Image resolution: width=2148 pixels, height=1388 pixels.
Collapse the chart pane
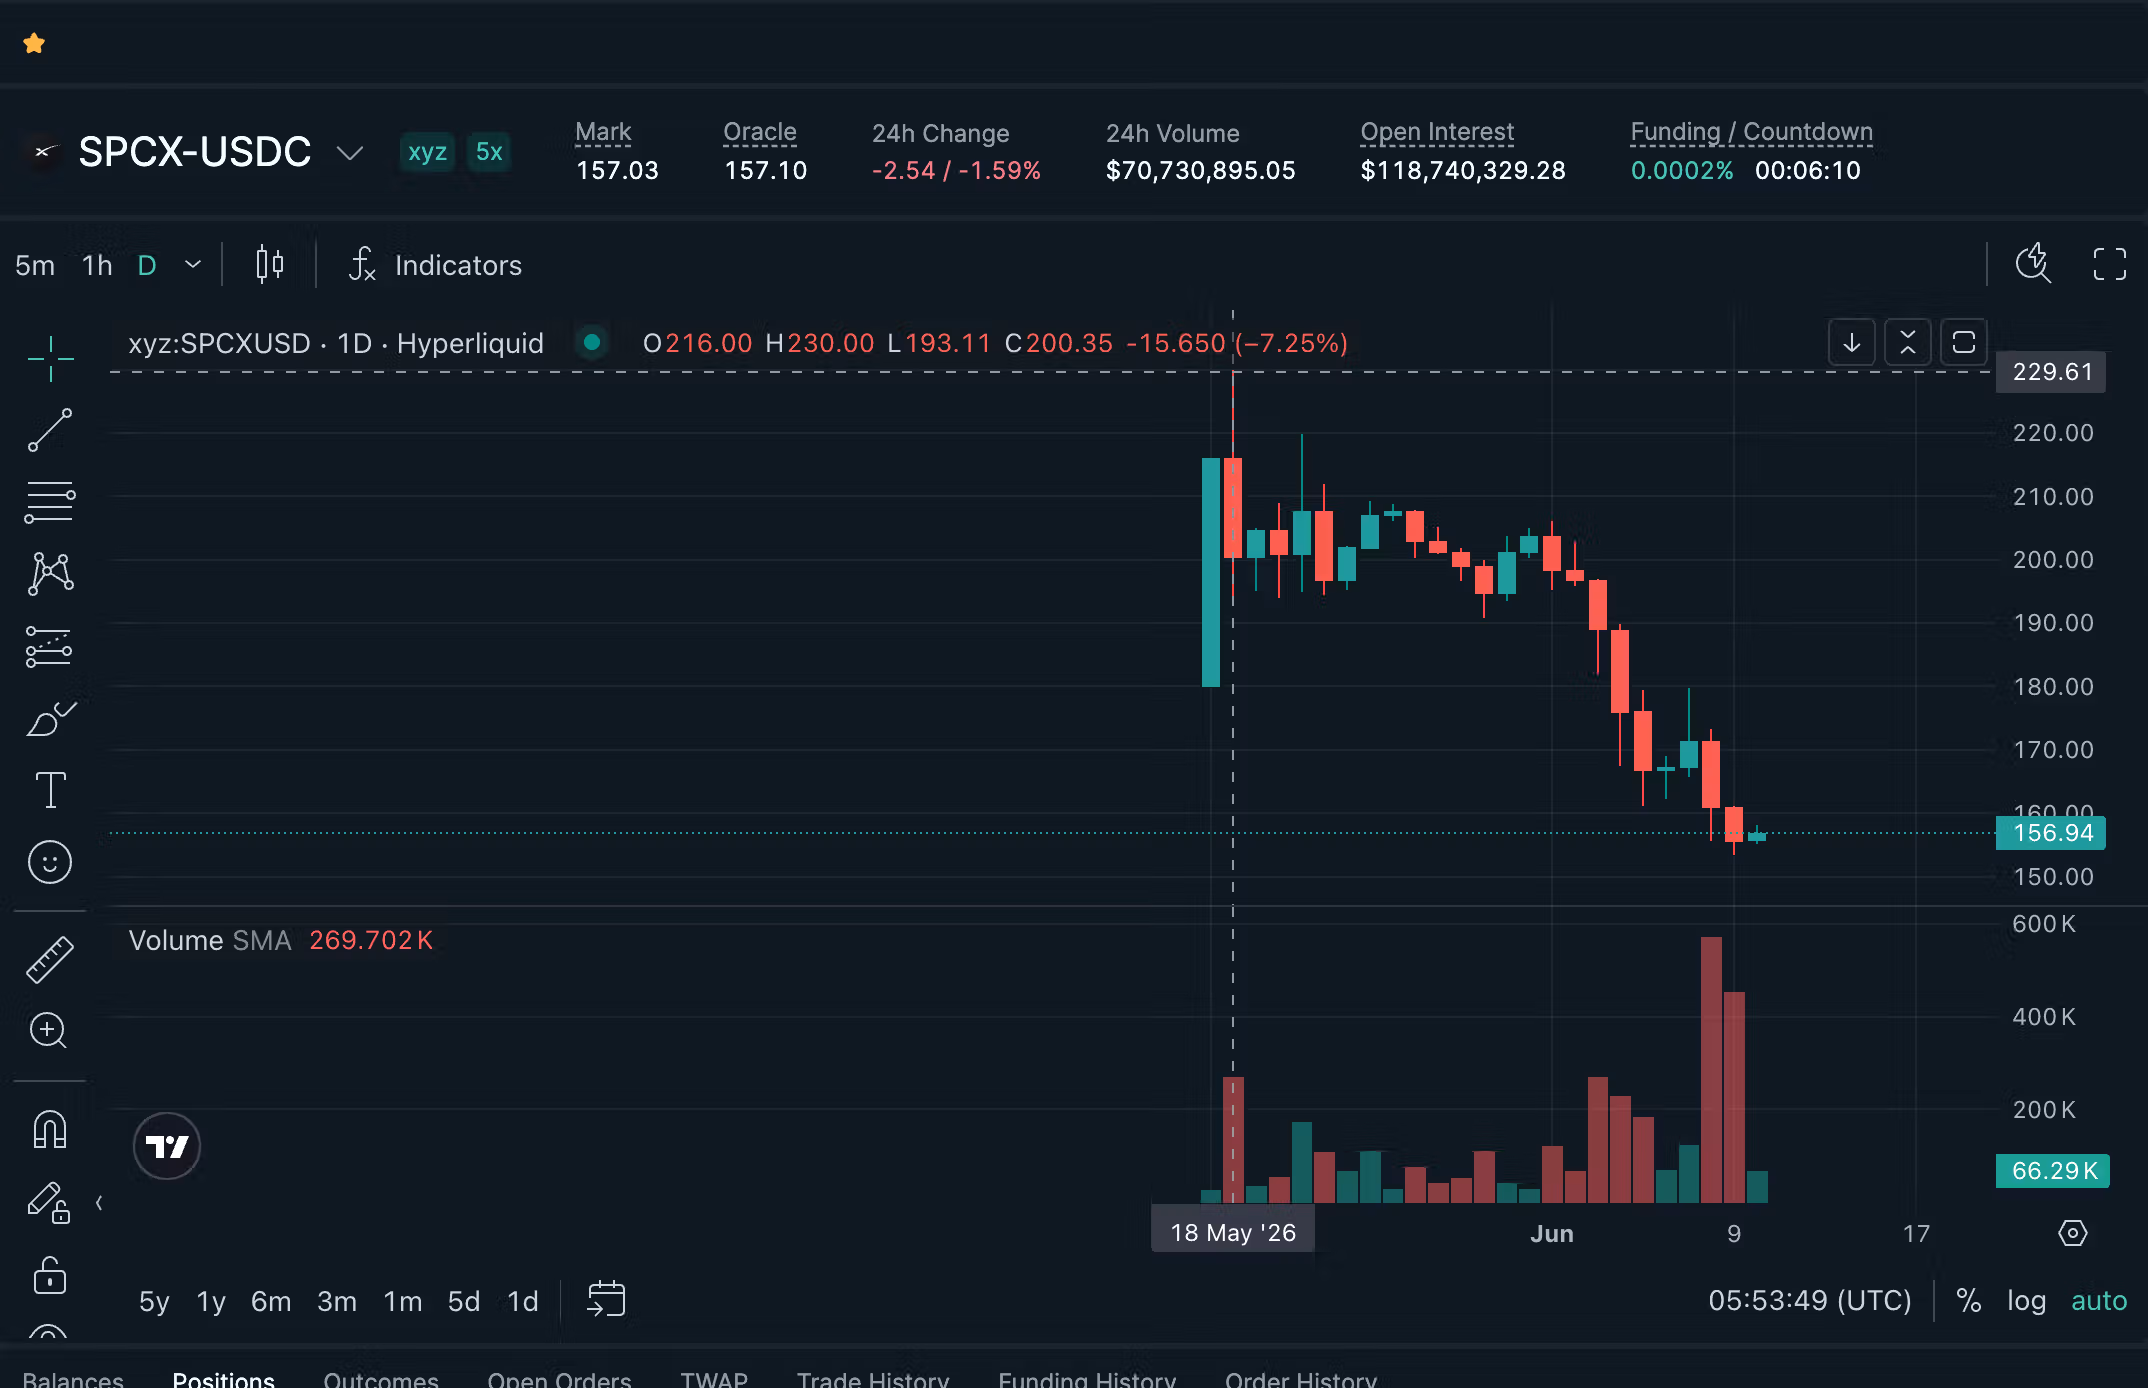(x=1908, y=343)
